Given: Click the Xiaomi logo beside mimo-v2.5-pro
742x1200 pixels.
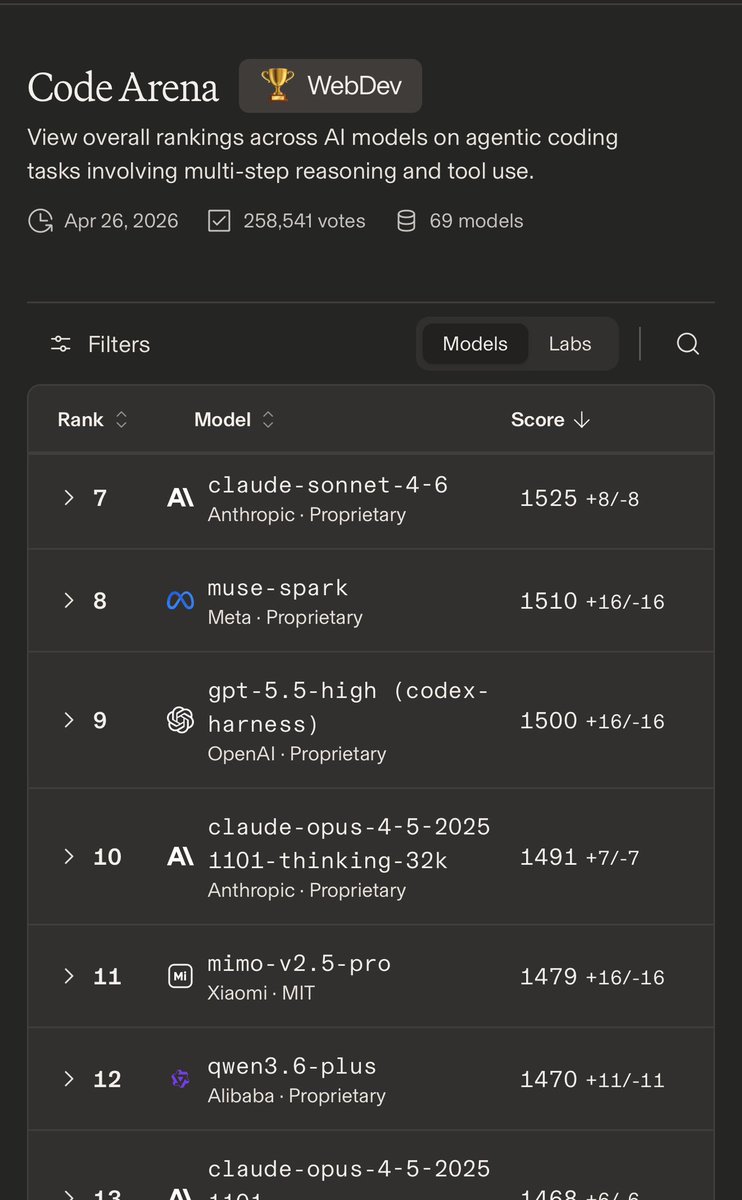Looking at the screenshot, I should [180, 977].
